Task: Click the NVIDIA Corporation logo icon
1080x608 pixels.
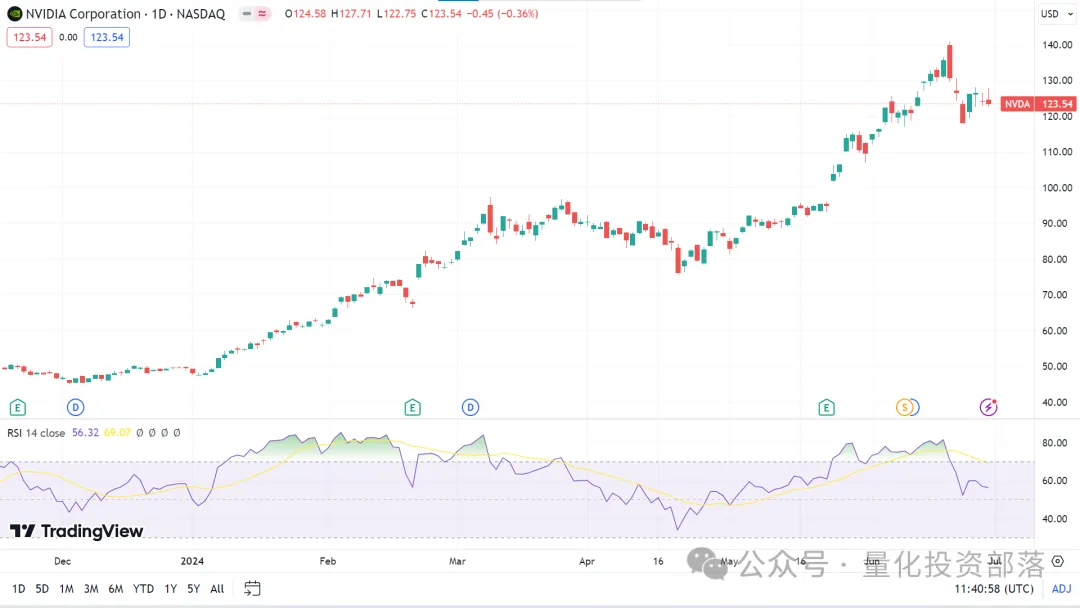Action: (x=14, y=14)
